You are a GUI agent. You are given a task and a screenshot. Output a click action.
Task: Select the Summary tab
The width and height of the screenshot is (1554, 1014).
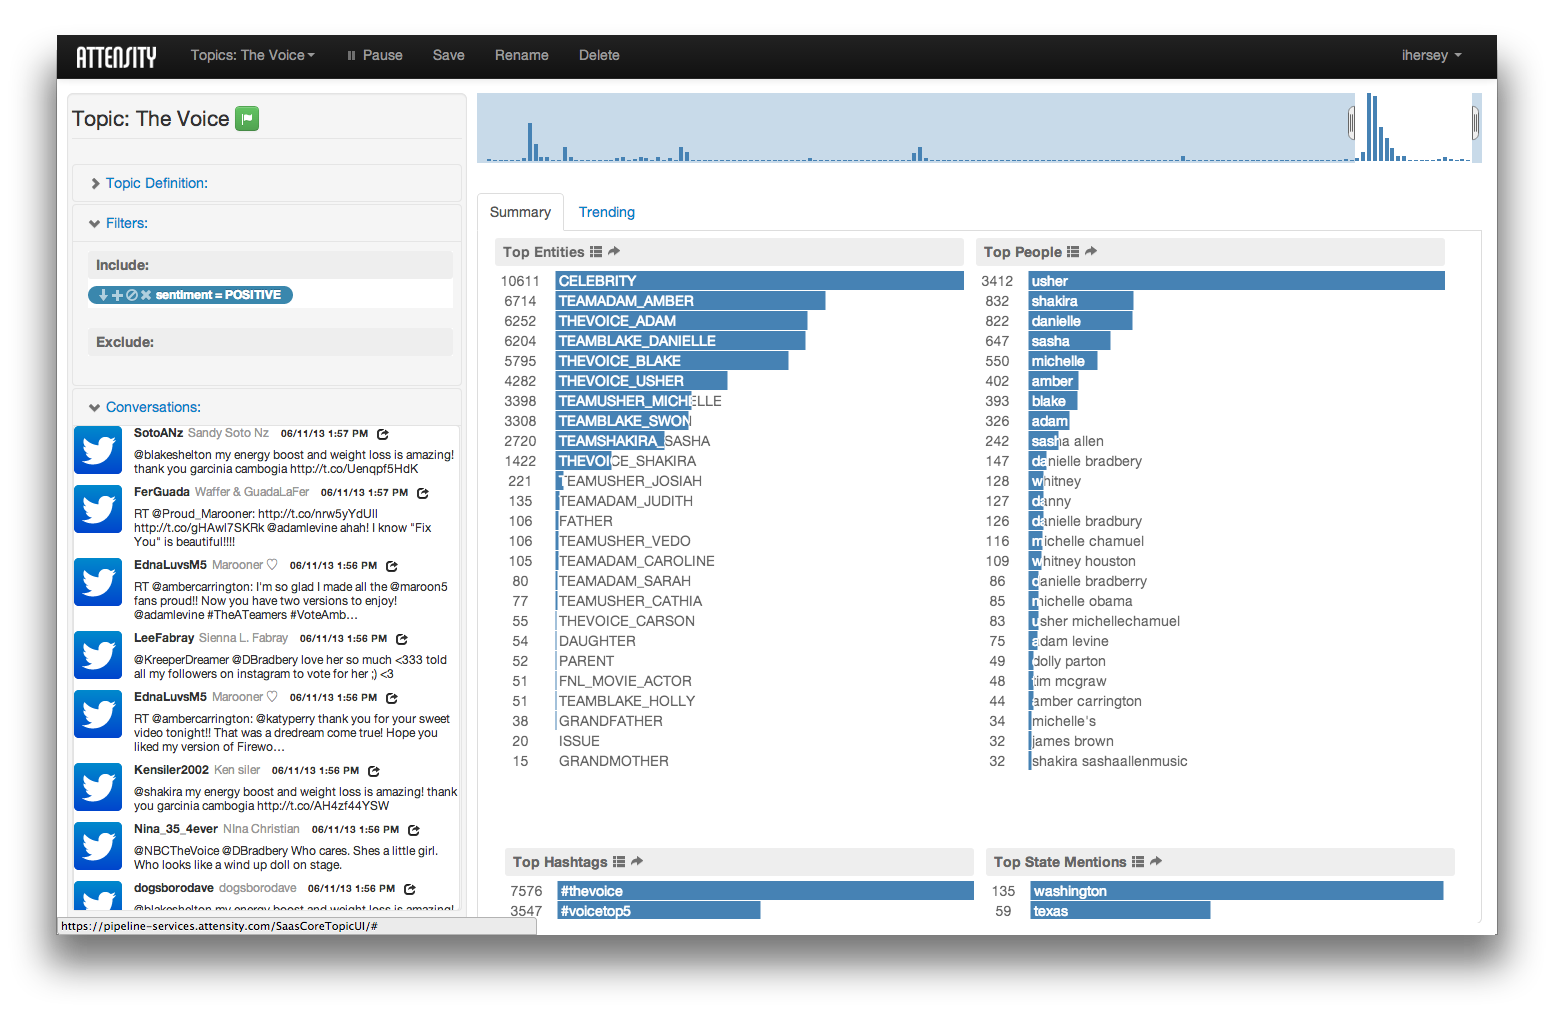520,212
